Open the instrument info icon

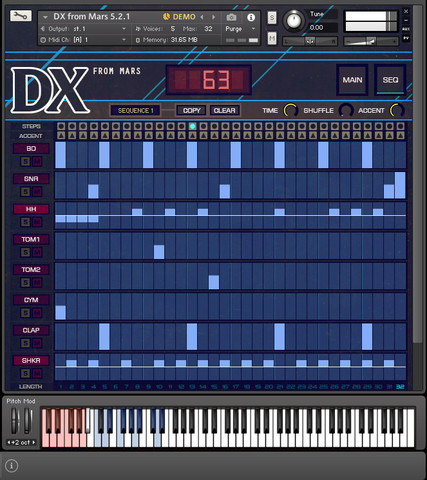click(x=251, y=17)
